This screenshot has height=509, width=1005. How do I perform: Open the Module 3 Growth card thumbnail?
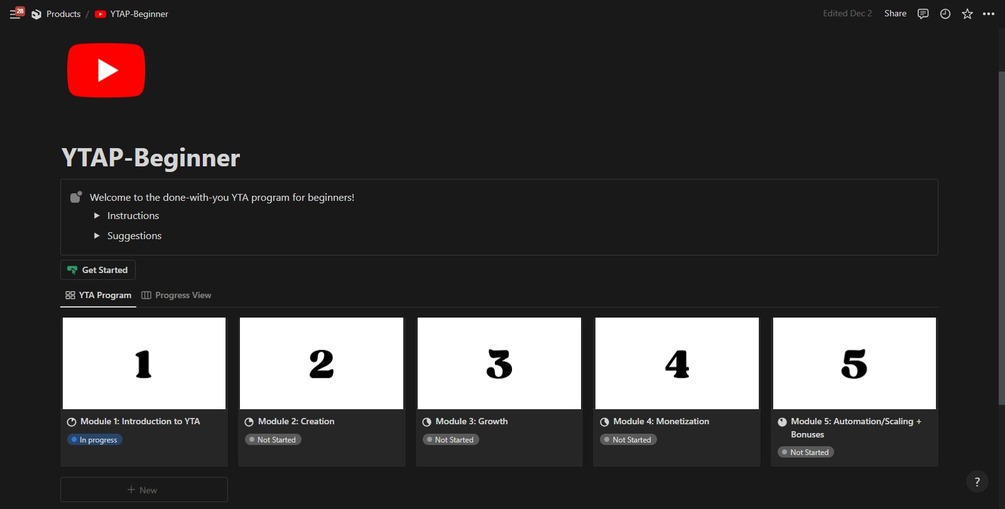pos(499,363)
